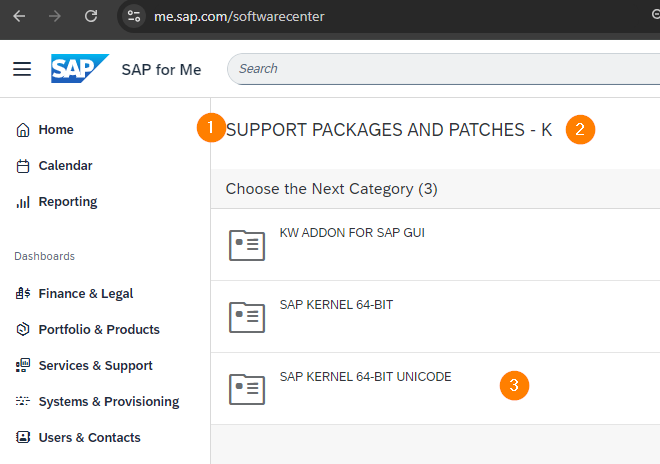Image resolution: width=660 pixels, height=464 pixels.
Task: Reload the page with the refresh icon
Action: point(91,16)
